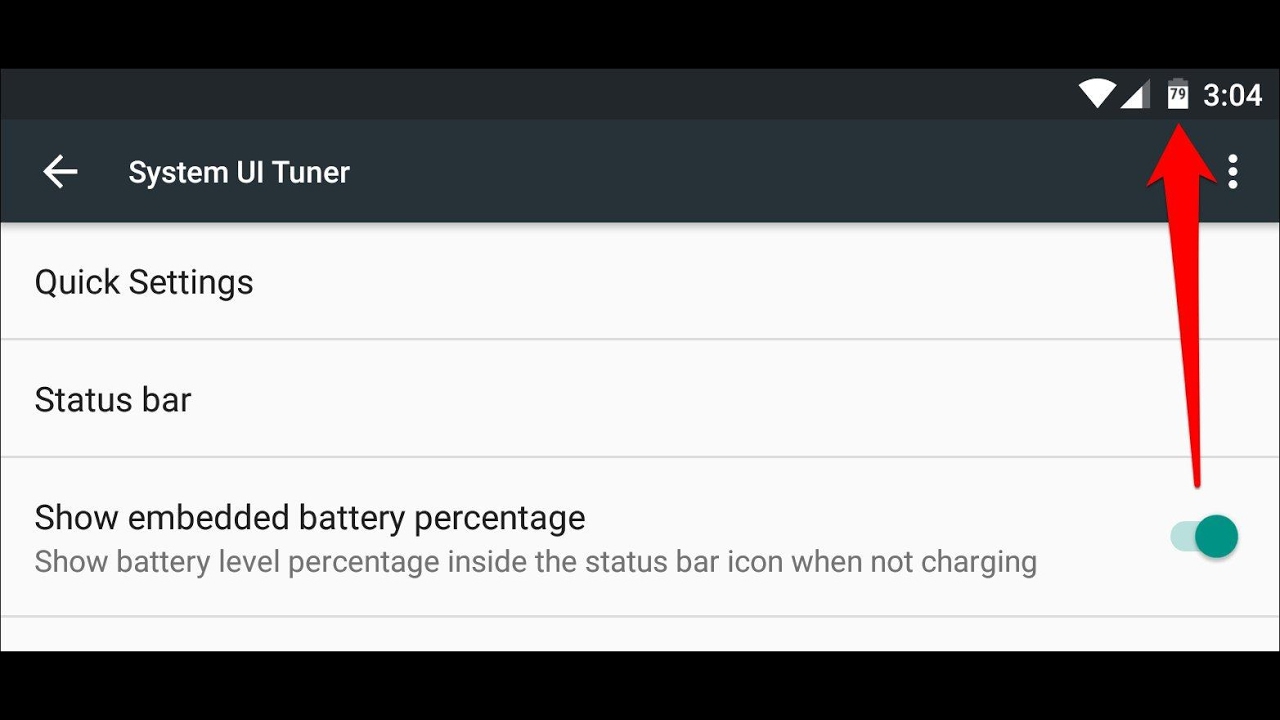
Task: Tap the cellular signal icon
Action: (1135, 95)
